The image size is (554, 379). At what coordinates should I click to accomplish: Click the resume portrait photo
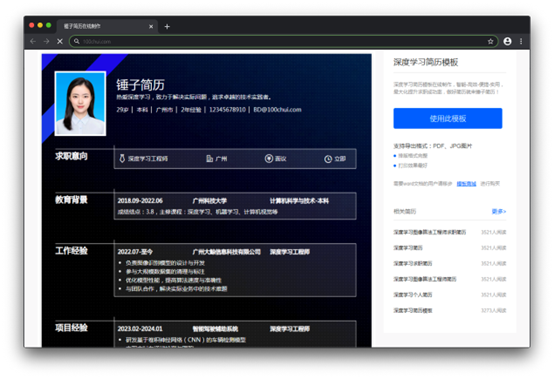click(x=80, y=103)
